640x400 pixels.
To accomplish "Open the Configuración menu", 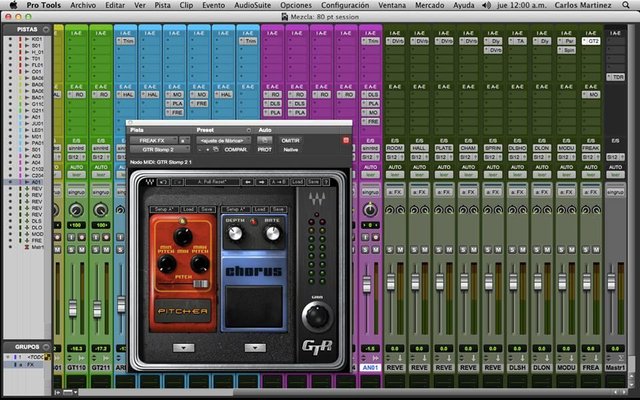I will coord(345,5).
